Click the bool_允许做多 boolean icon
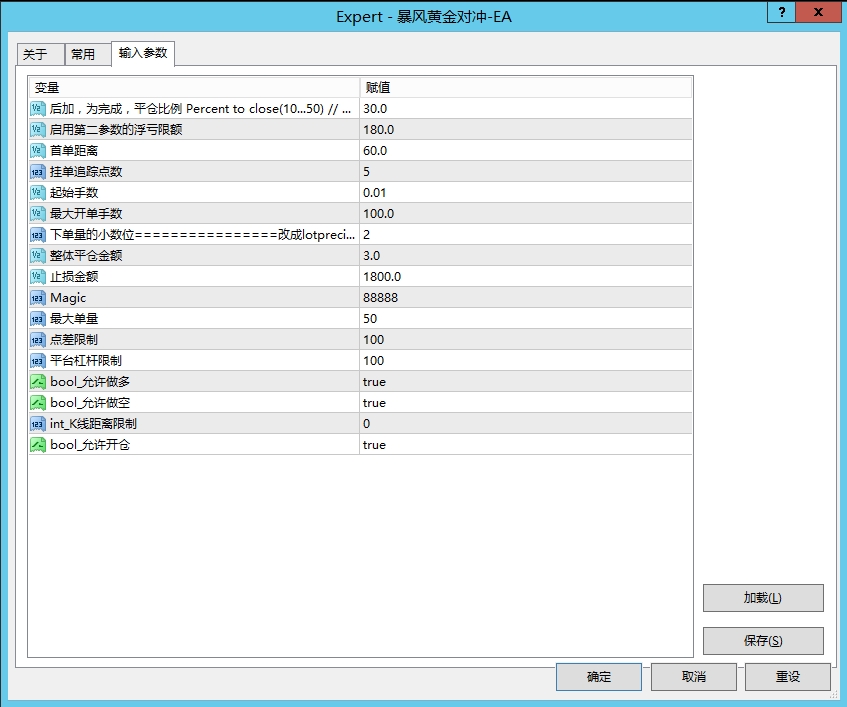This screenshot has width=847, height=707. point(38,382)
